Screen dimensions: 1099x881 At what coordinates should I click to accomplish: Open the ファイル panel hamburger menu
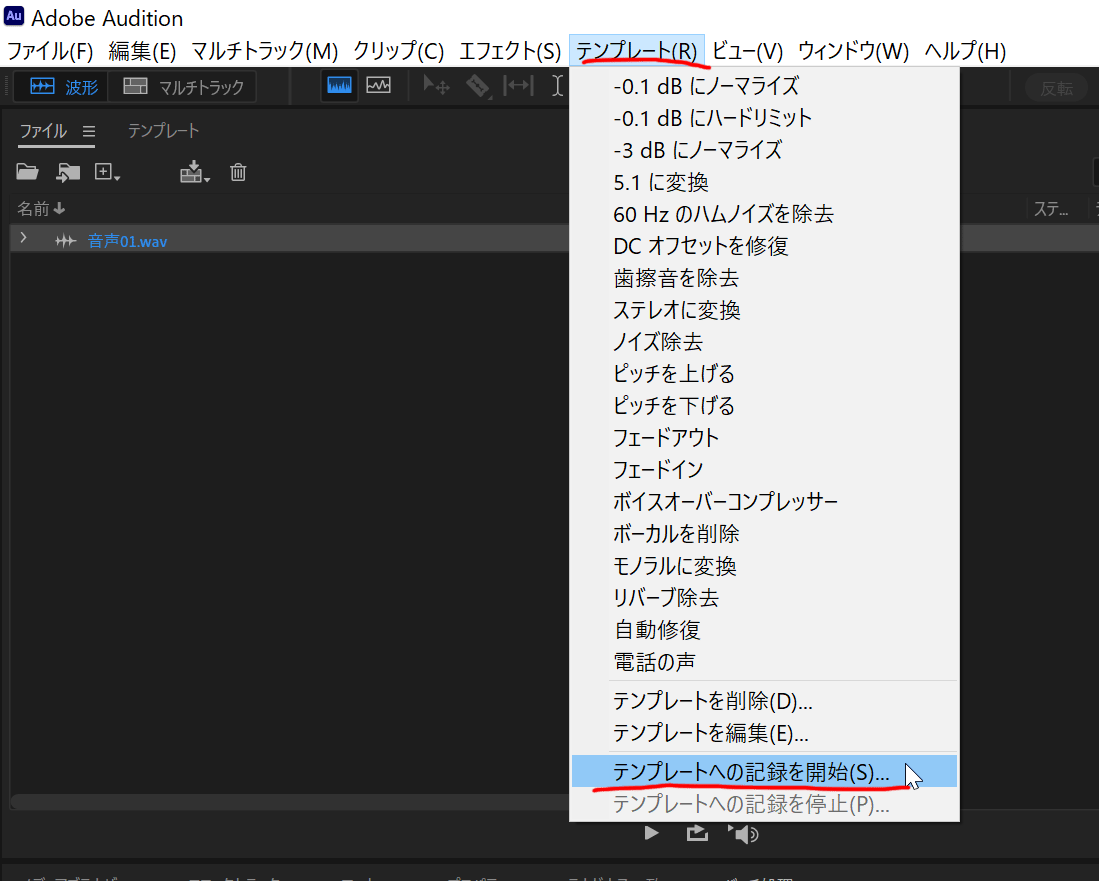pyautogui.click(x=89, y=130)
